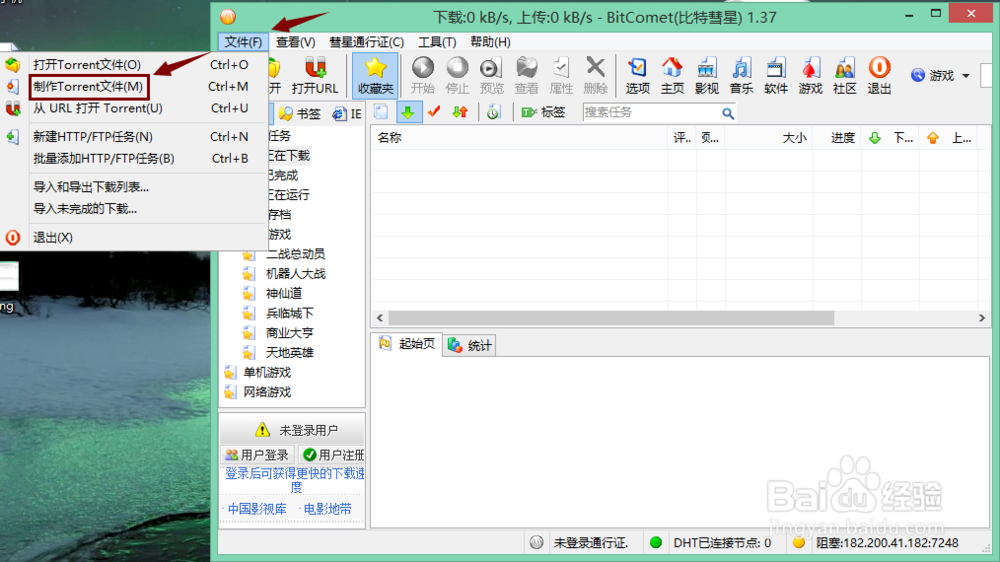
Task: Select 批量添加HTTP/FTP任务(B) entry
Action: point(134,158)
